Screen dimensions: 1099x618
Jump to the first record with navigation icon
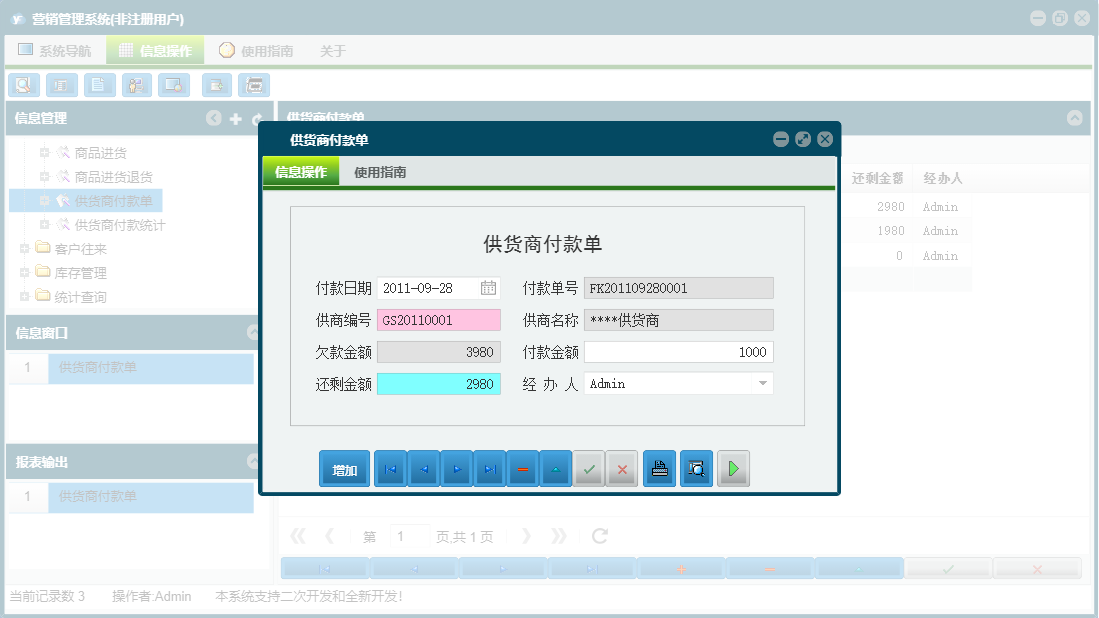click(390, 468)
